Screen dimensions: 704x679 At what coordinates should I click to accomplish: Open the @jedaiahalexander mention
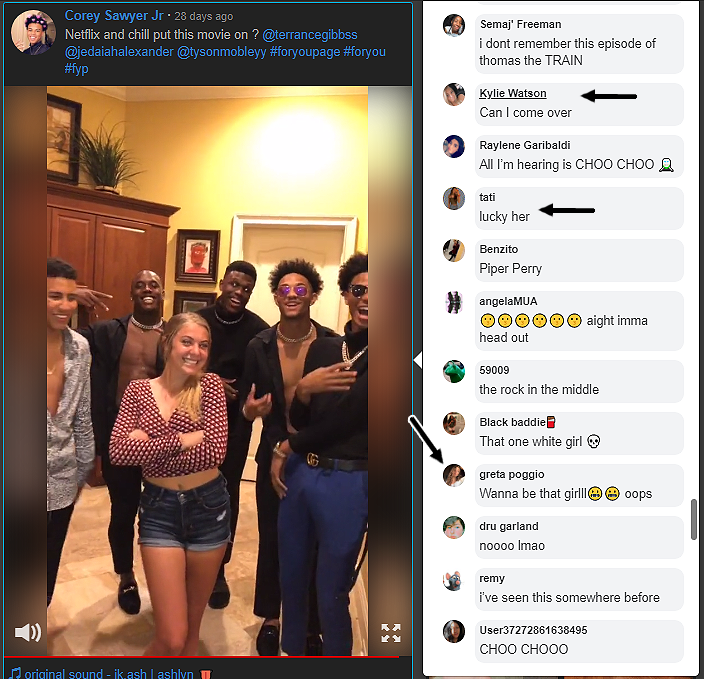(119, 52)
